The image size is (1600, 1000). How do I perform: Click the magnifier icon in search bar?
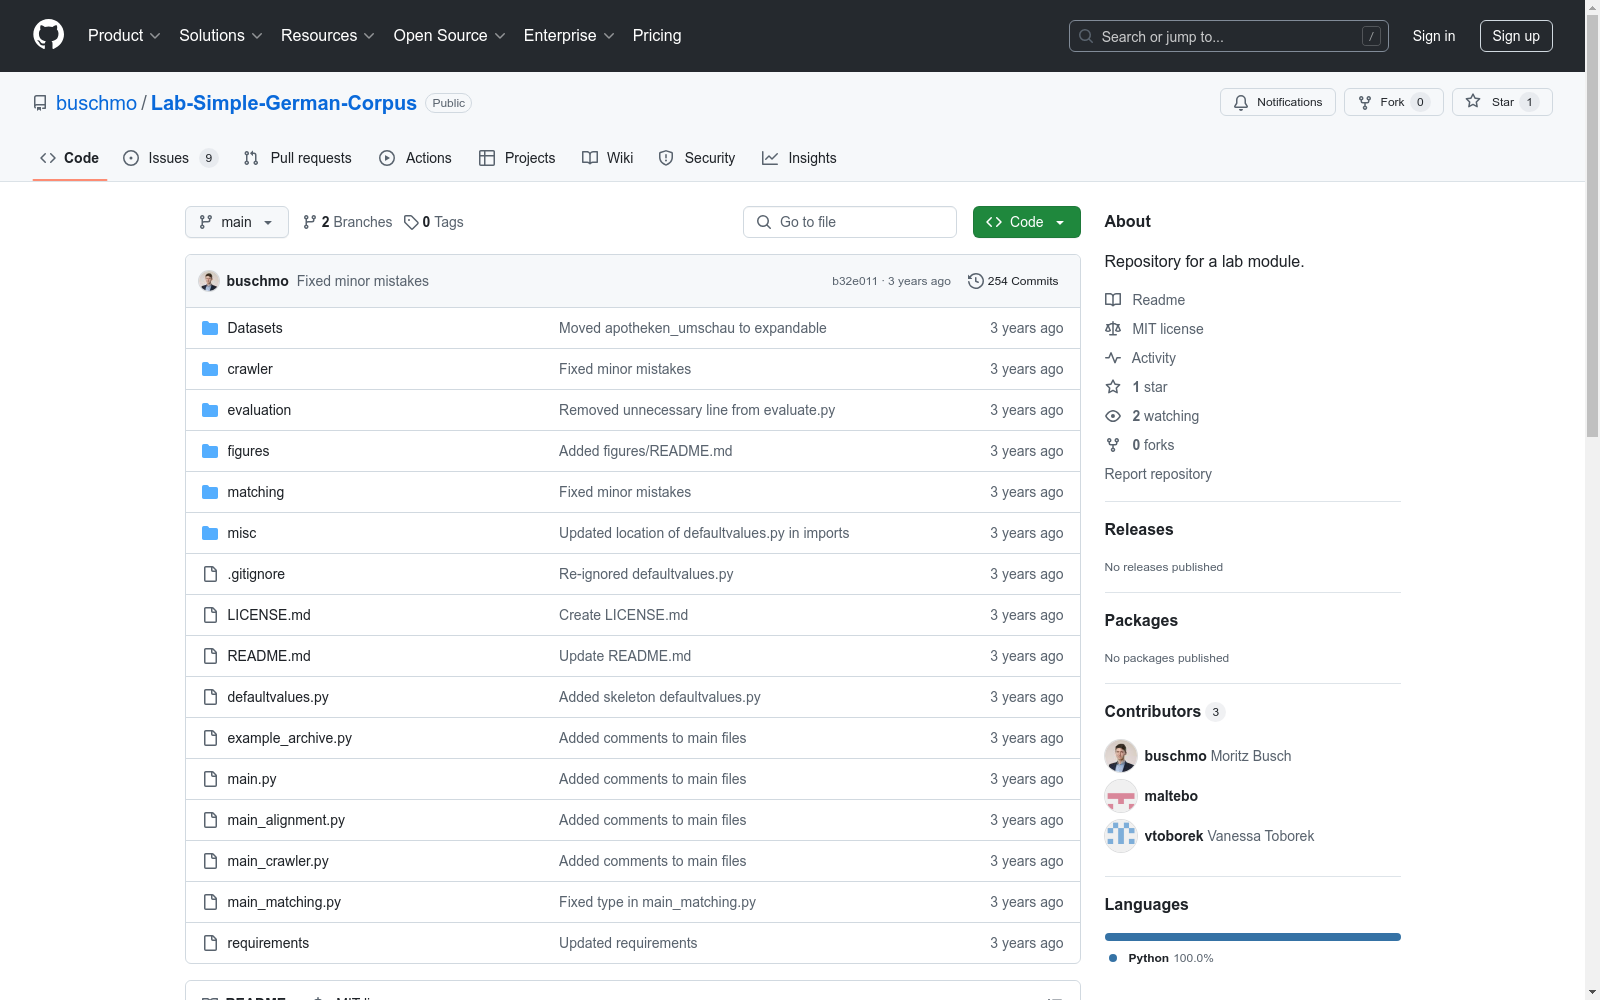[1086, 36]
